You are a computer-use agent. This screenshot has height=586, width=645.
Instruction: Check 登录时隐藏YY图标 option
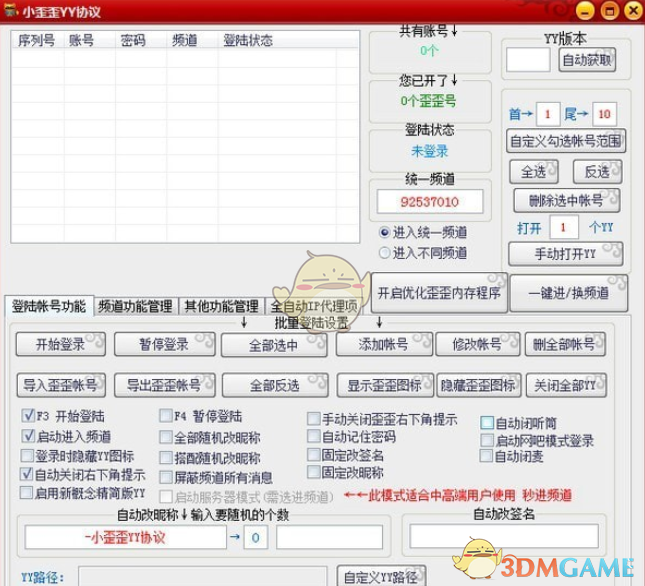(x=27, y=455)
